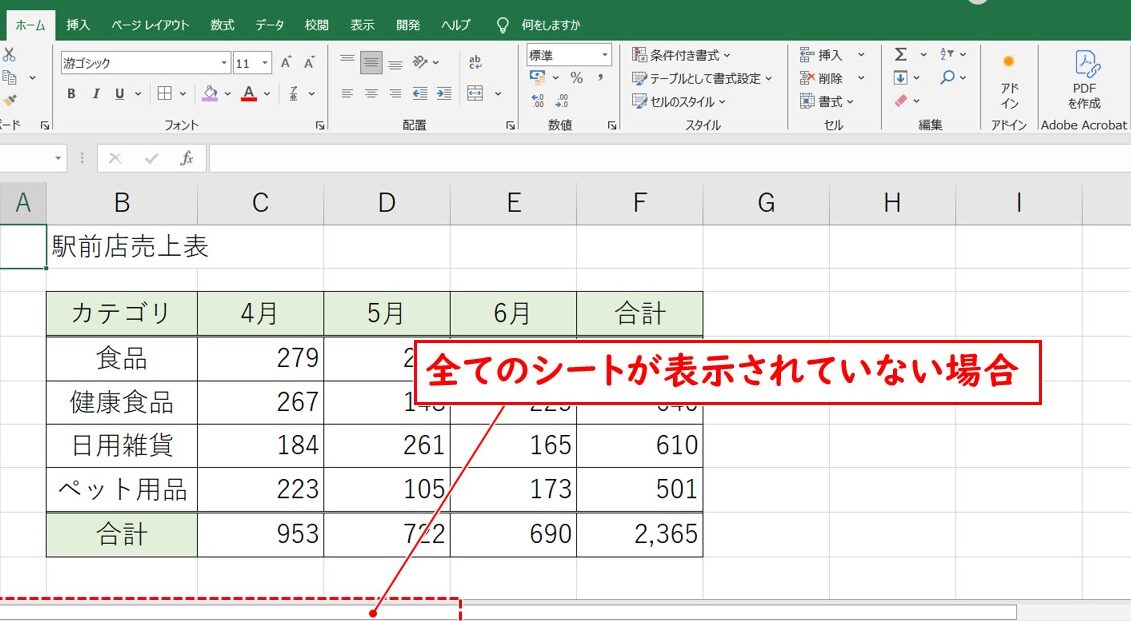
Task: Toggle Bold formatting
Action: point(71,93)
